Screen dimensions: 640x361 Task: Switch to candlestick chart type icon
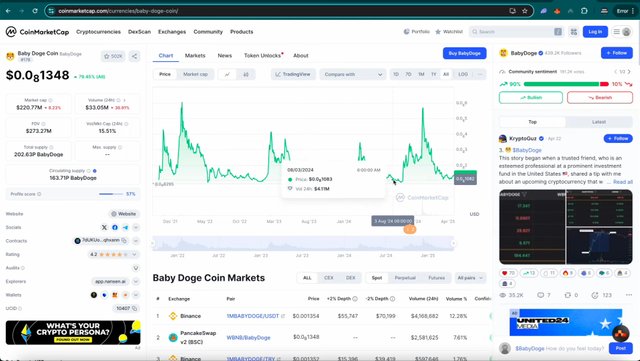[x=246, y=74]
